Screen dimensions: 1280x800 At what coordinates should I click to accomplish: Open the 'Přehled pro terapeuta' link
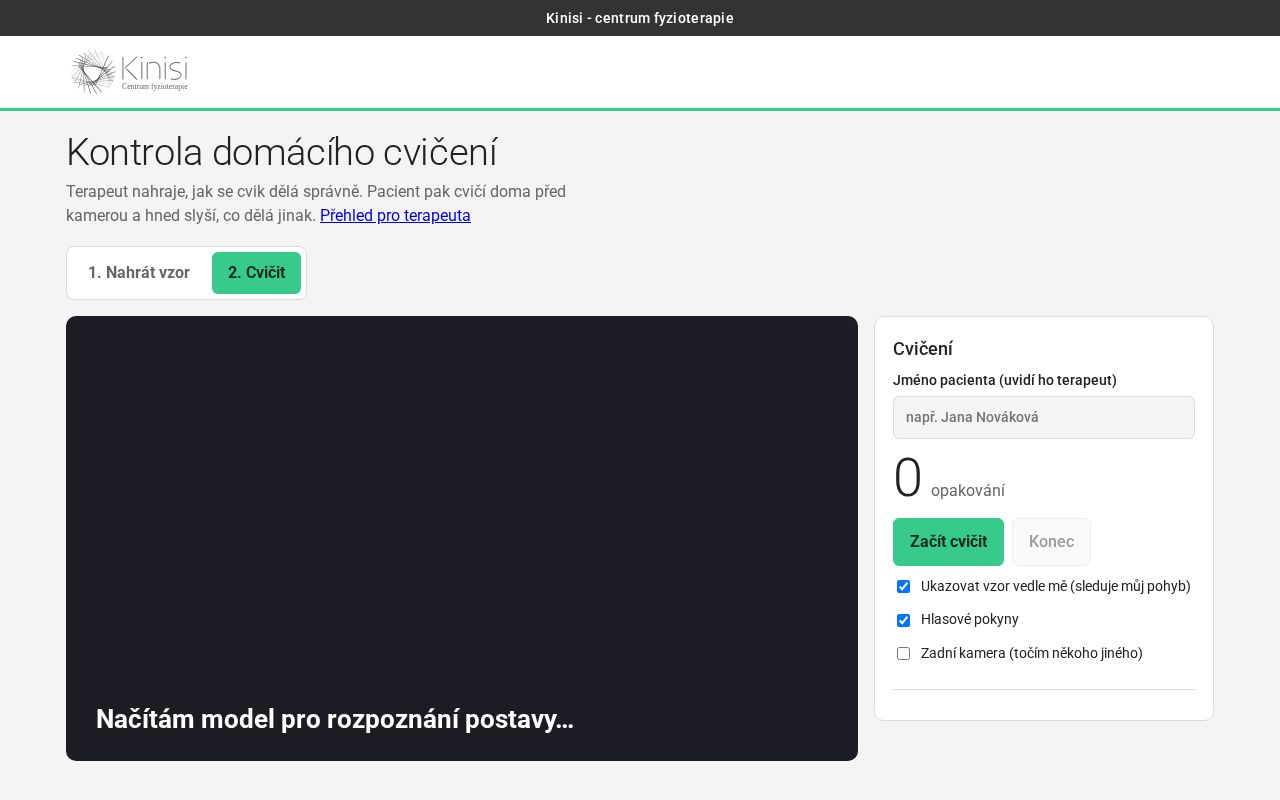pyautogui.click(x=395, y=215)
